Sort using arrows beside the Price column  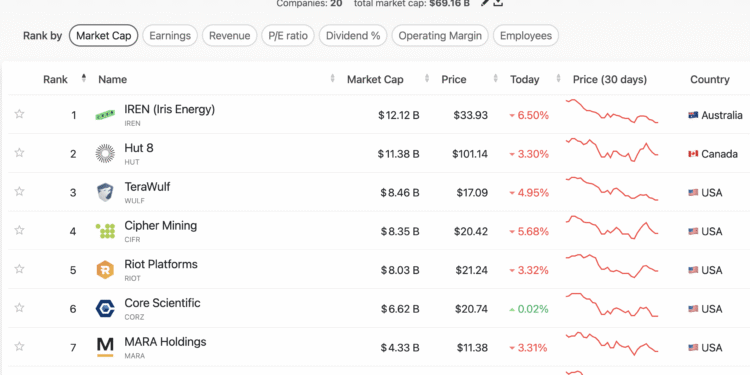(x=496, y=78)
